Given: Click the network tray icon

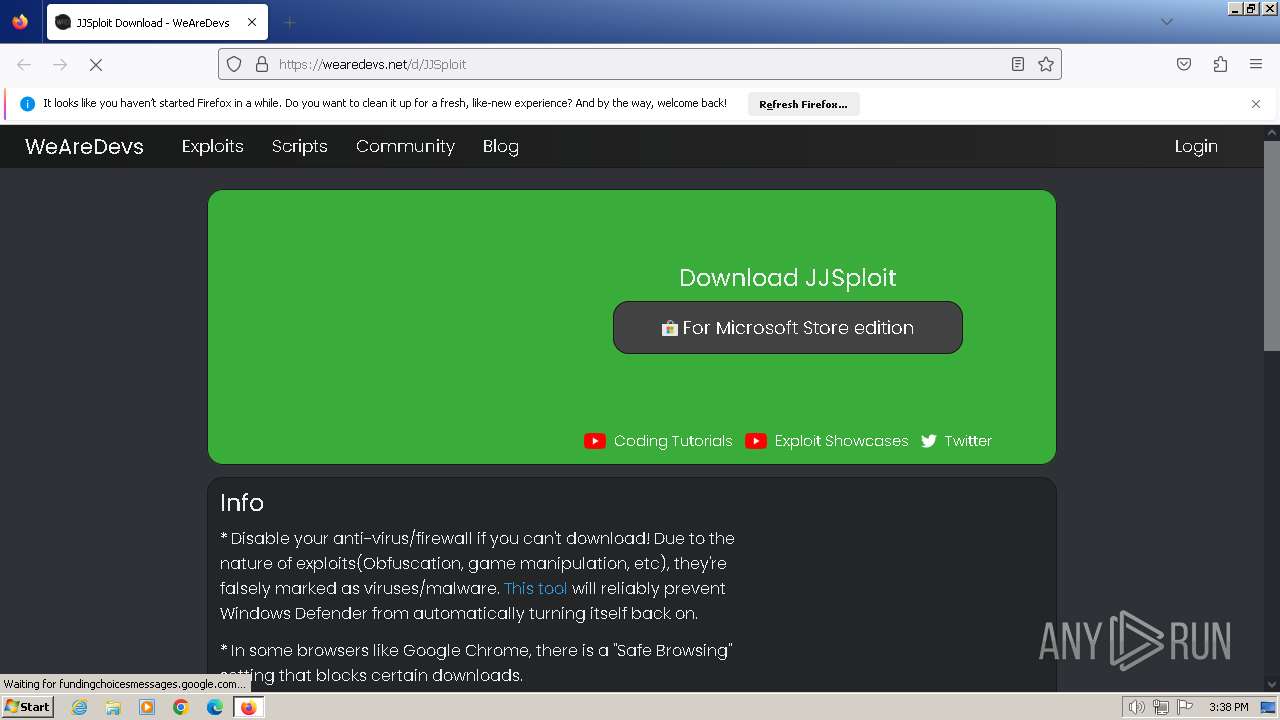Looking at the screenshot, I should point(1160,707).
